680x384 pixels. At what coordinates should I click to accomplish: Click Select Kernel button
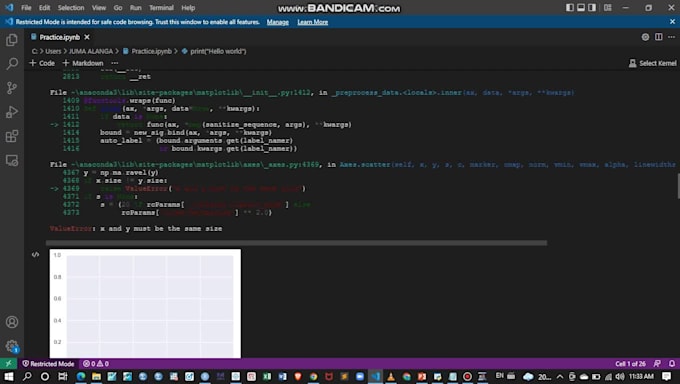(x=652, y=63)
